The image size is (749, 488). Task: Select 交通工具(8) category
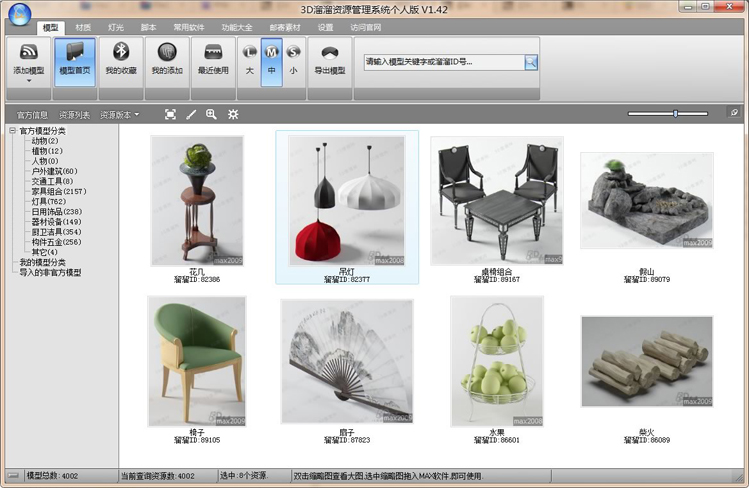[52, 181]
